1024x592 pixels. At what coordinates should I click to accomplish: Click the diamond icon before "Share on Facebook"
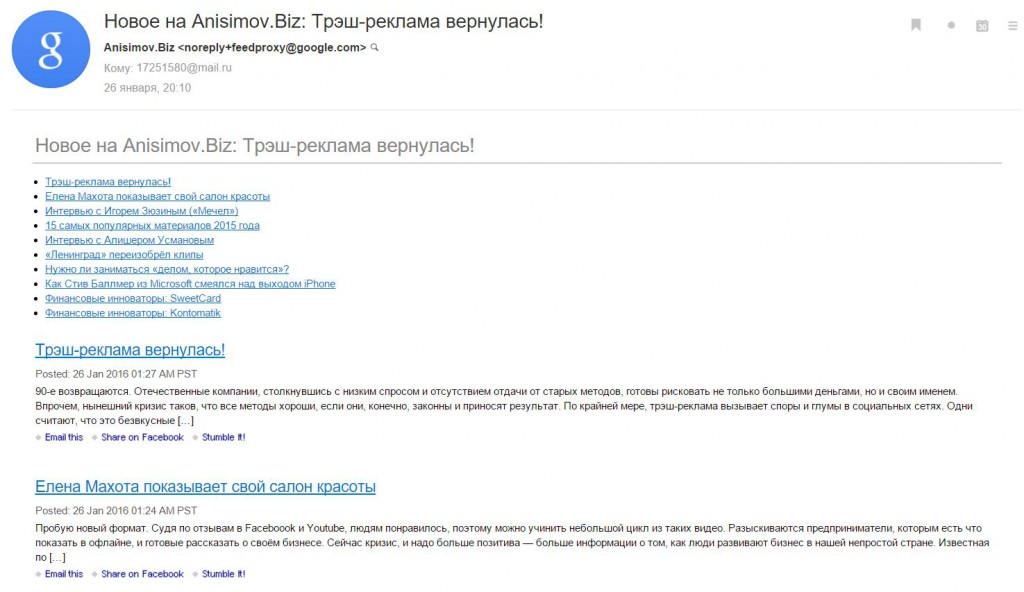[93, 437]
